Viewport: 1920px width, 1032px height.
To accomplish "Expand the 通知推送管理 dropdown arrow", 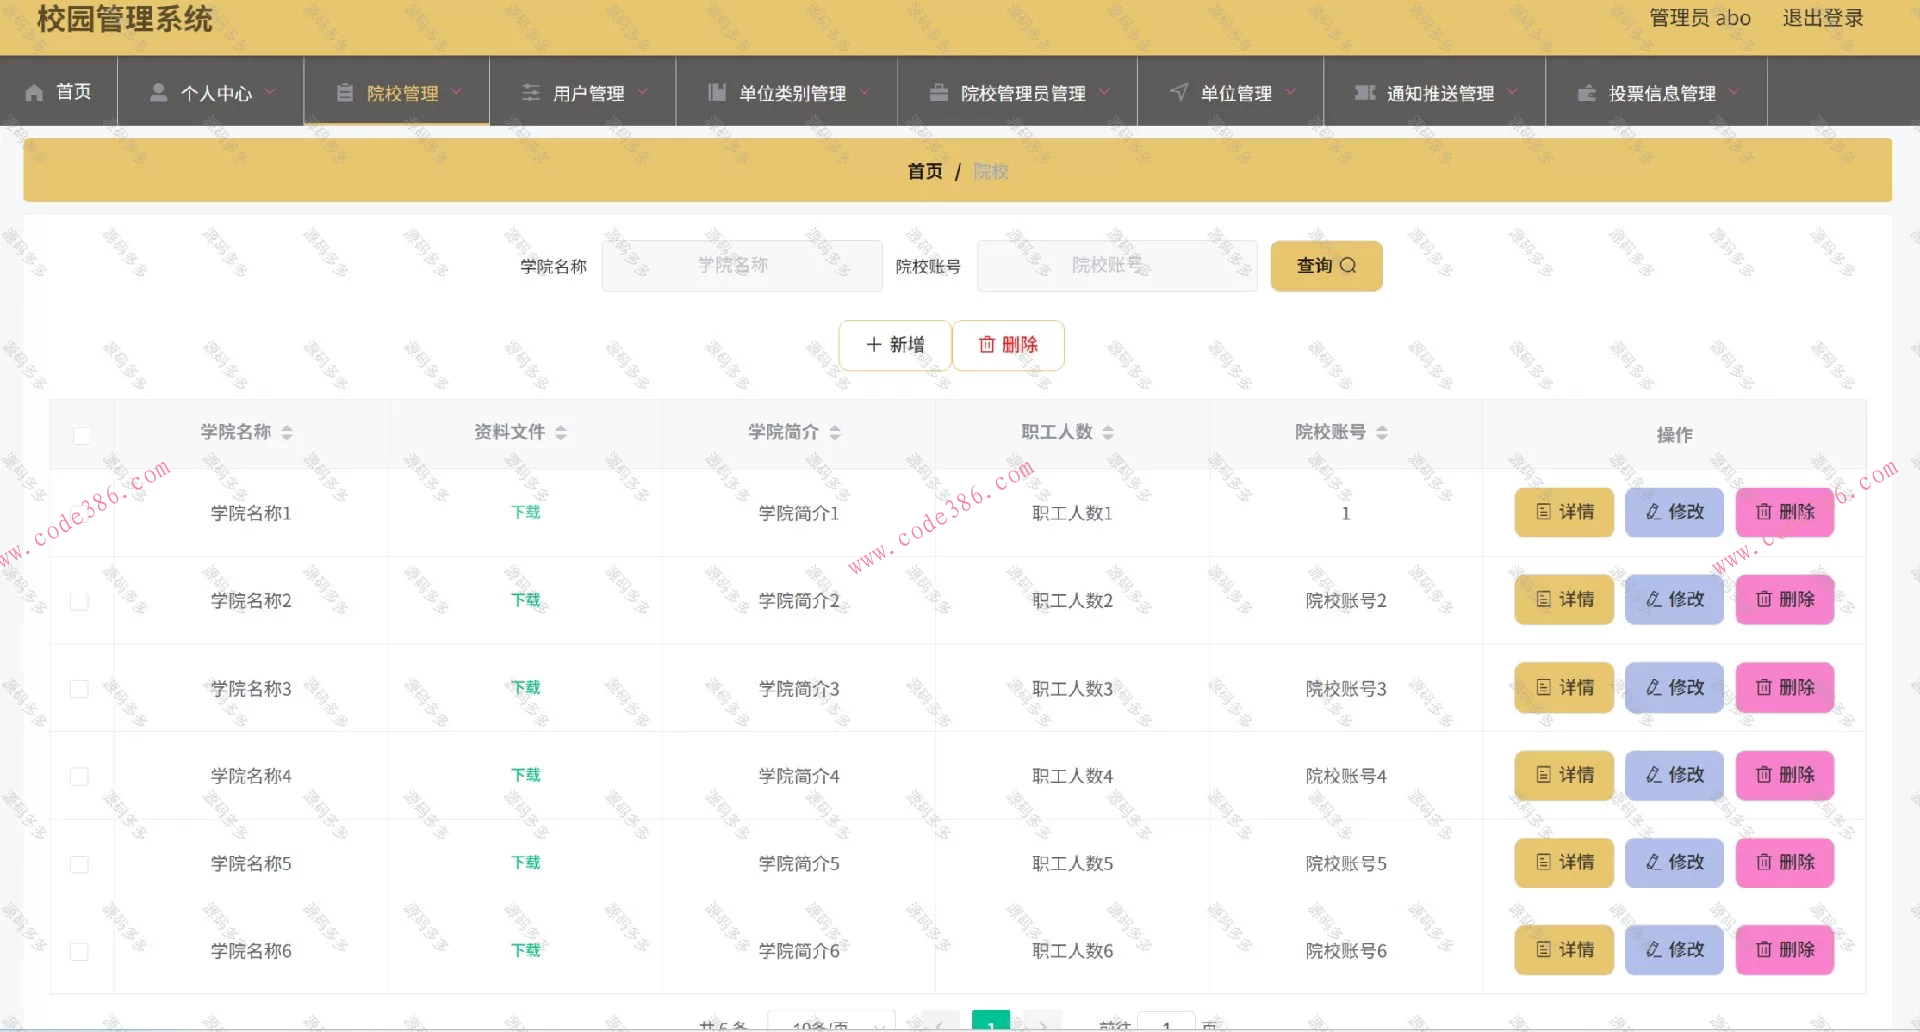I will point(1512,92).
